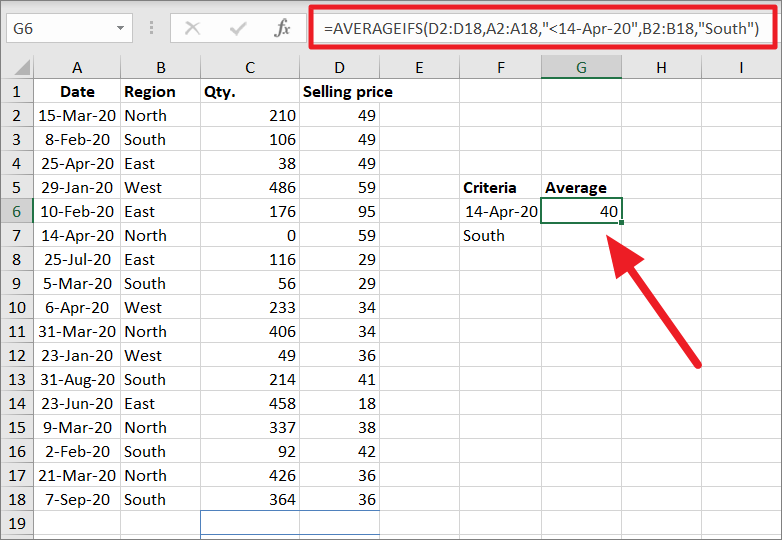782x540 pixels.
Task: Click inside the Name Box showing G6
Action: point(62,28)
